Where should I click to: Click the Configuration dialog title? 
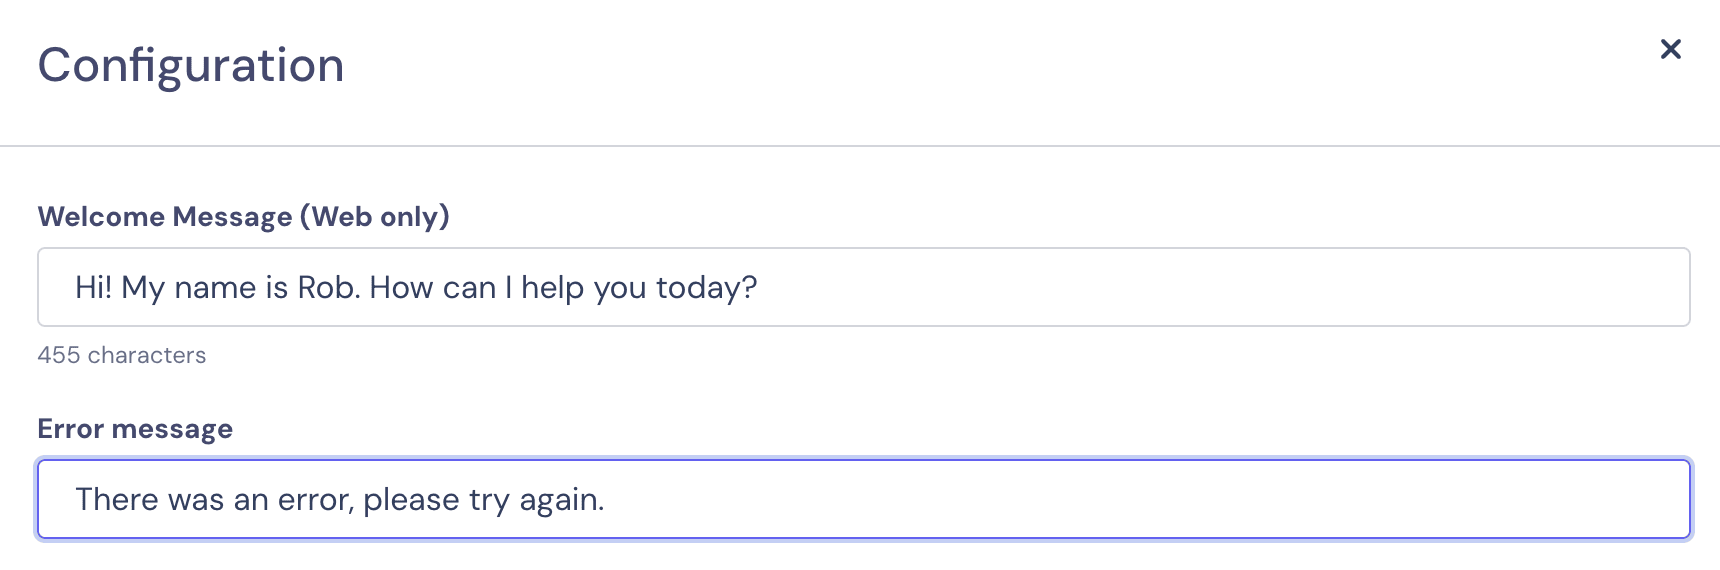coord(191,66)
